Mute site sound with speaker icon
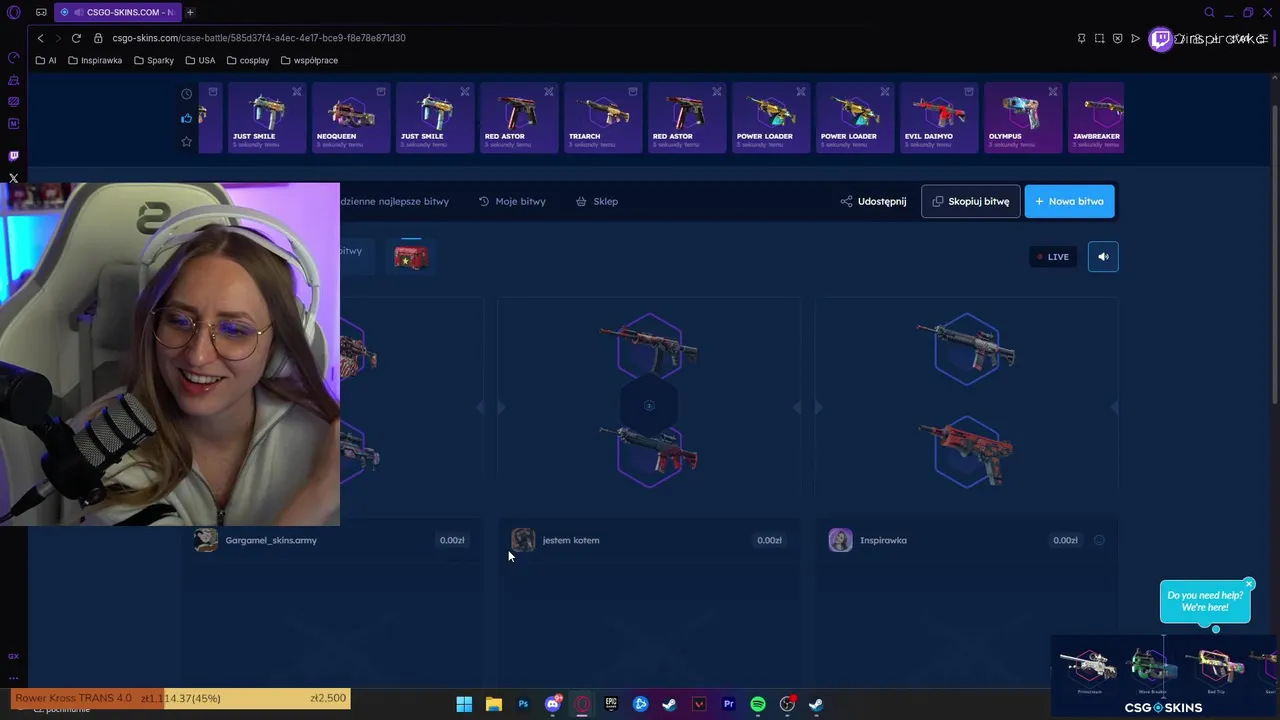This screenshot has height=720, width=1280. click(x=1103, y=257)
